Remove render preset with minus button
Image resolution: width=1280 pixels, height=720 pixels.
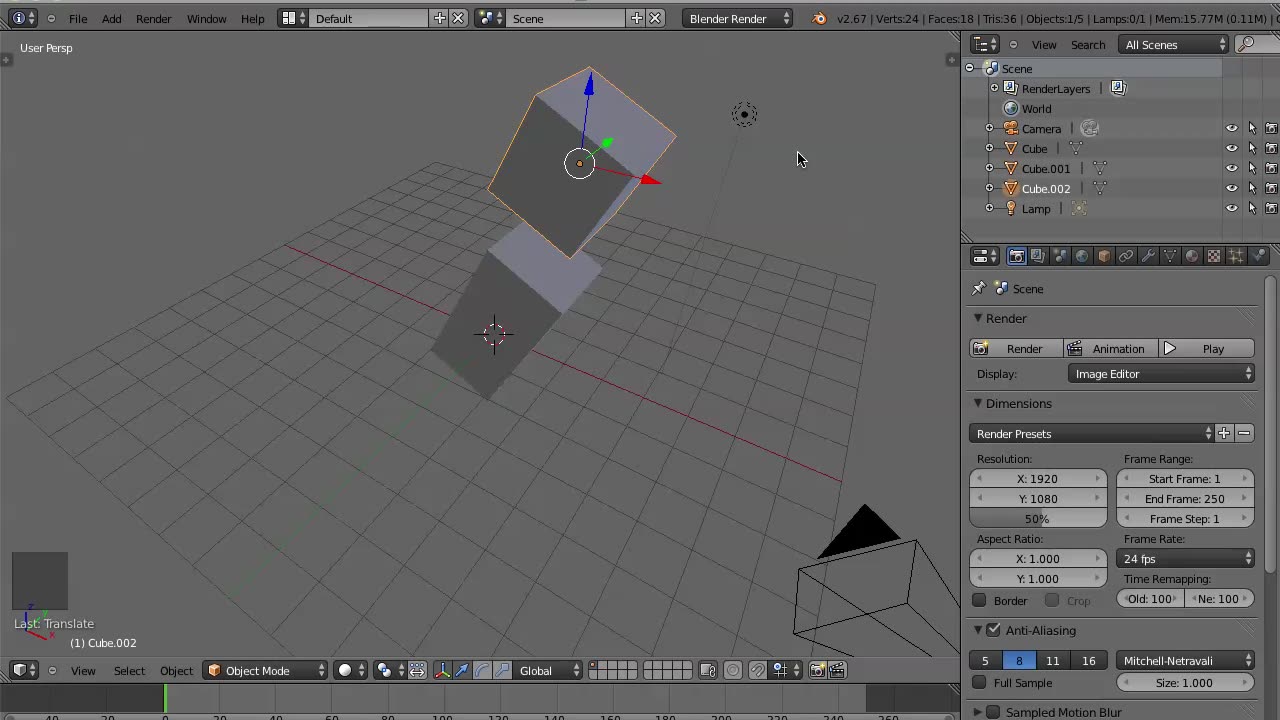1244,434
